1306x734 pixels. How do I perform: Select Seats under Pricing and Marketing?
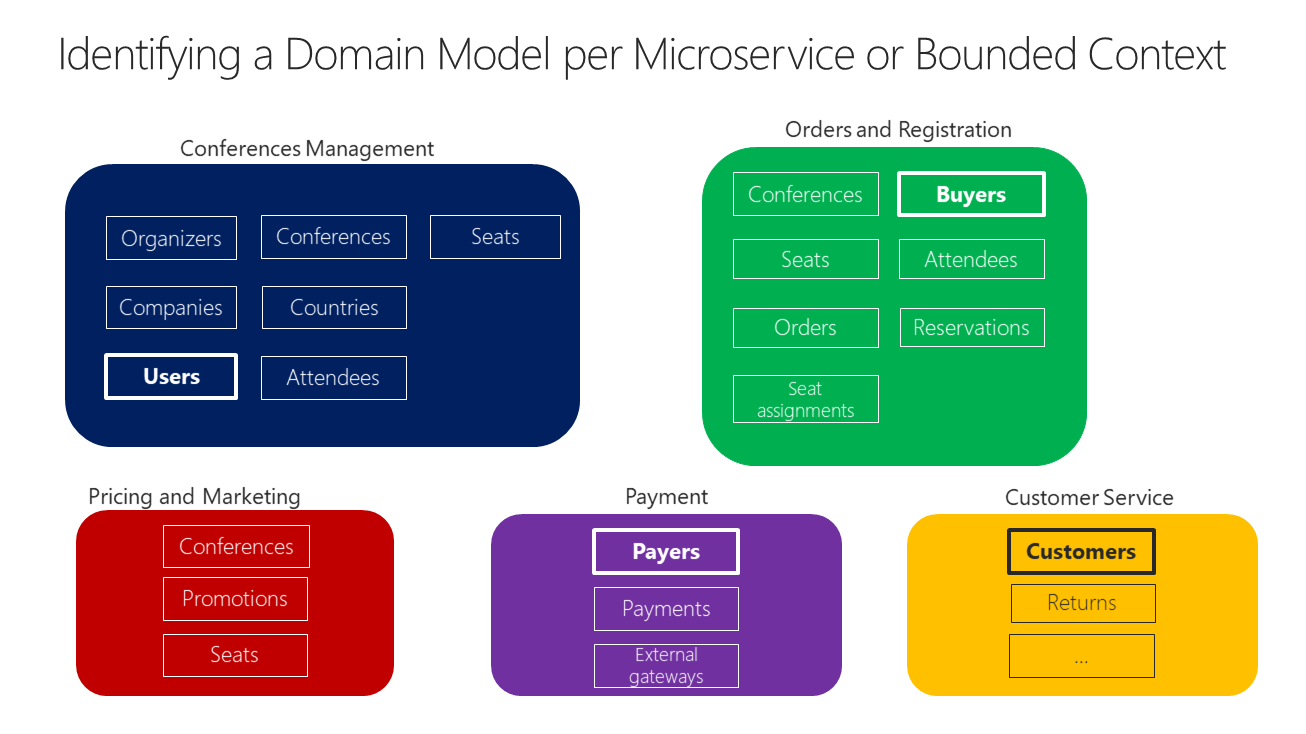pos(235,654)
